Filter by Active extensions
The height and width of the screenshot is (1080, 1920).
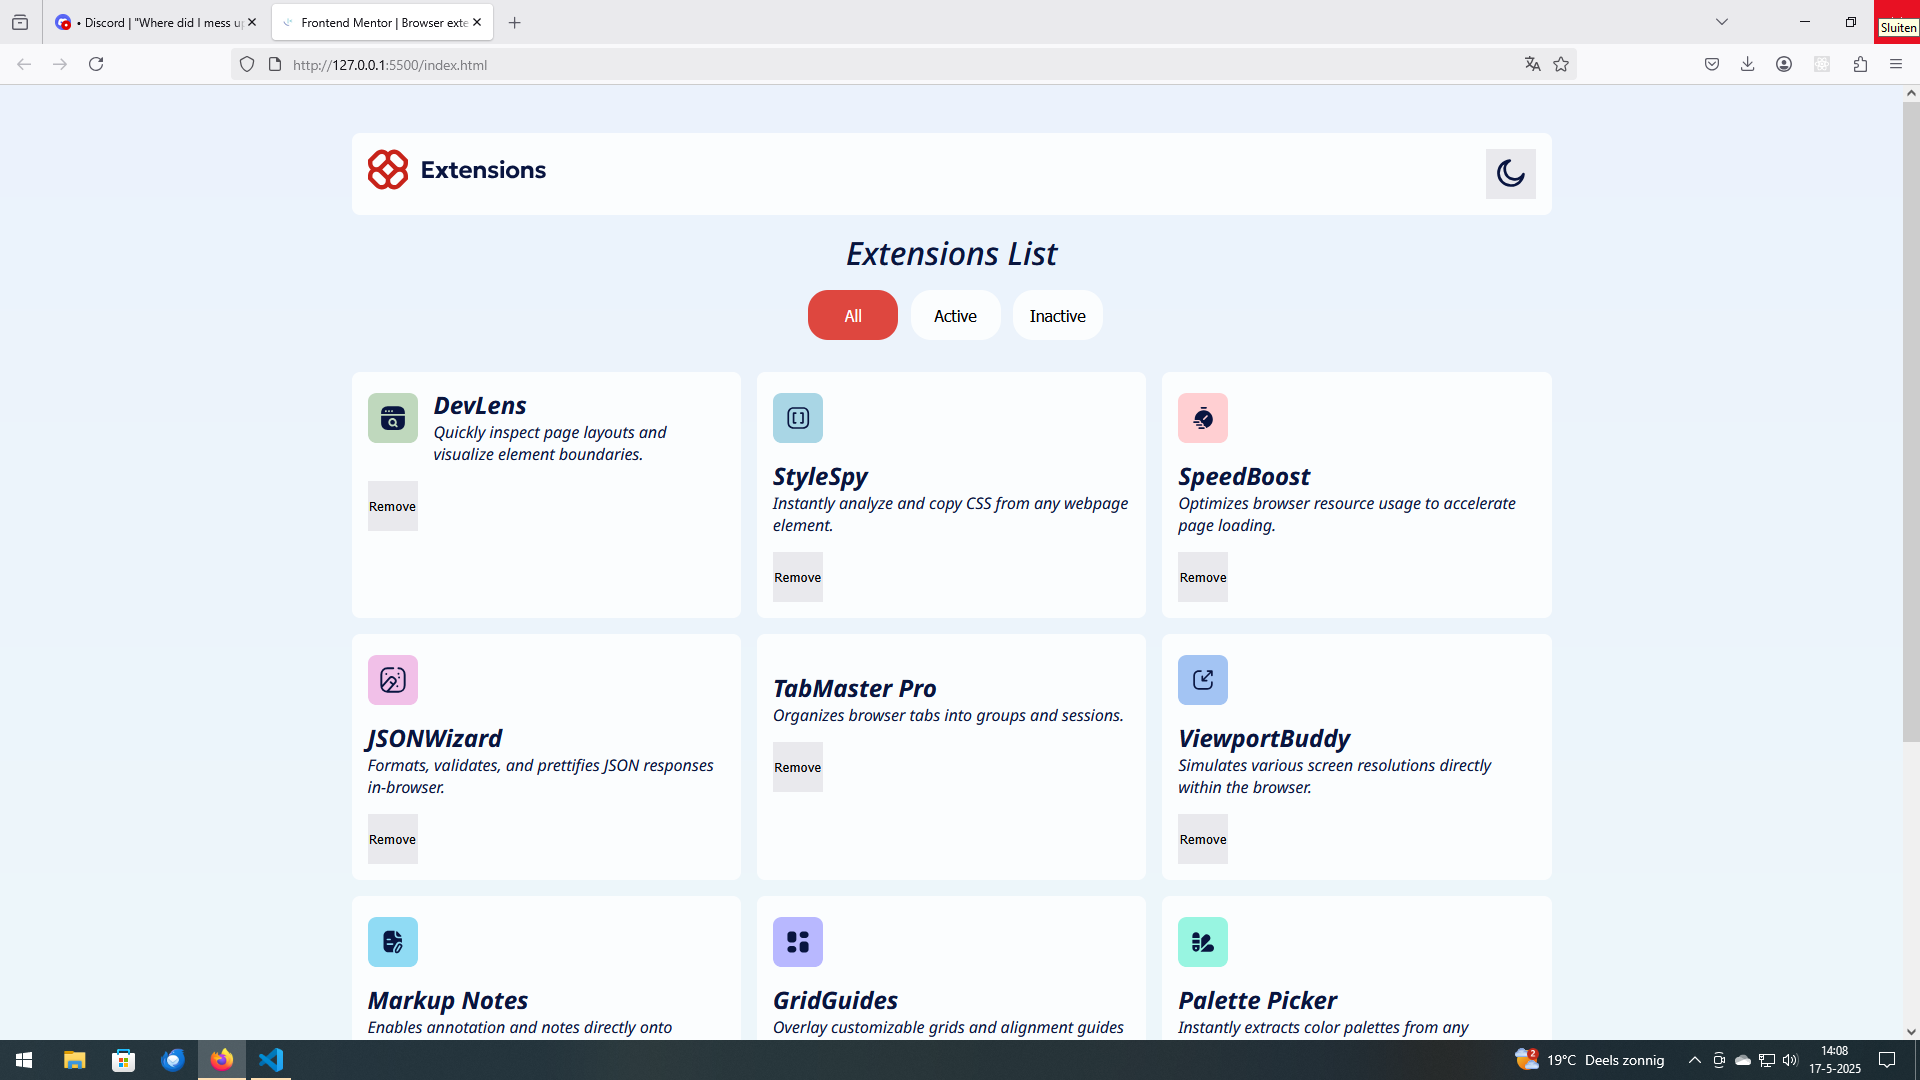(x=955, y=316)
